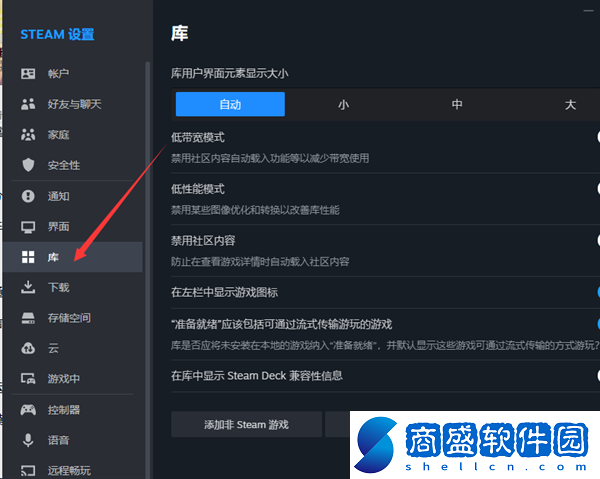
Task: Open 界面 settings
Action: coord(73,227)
